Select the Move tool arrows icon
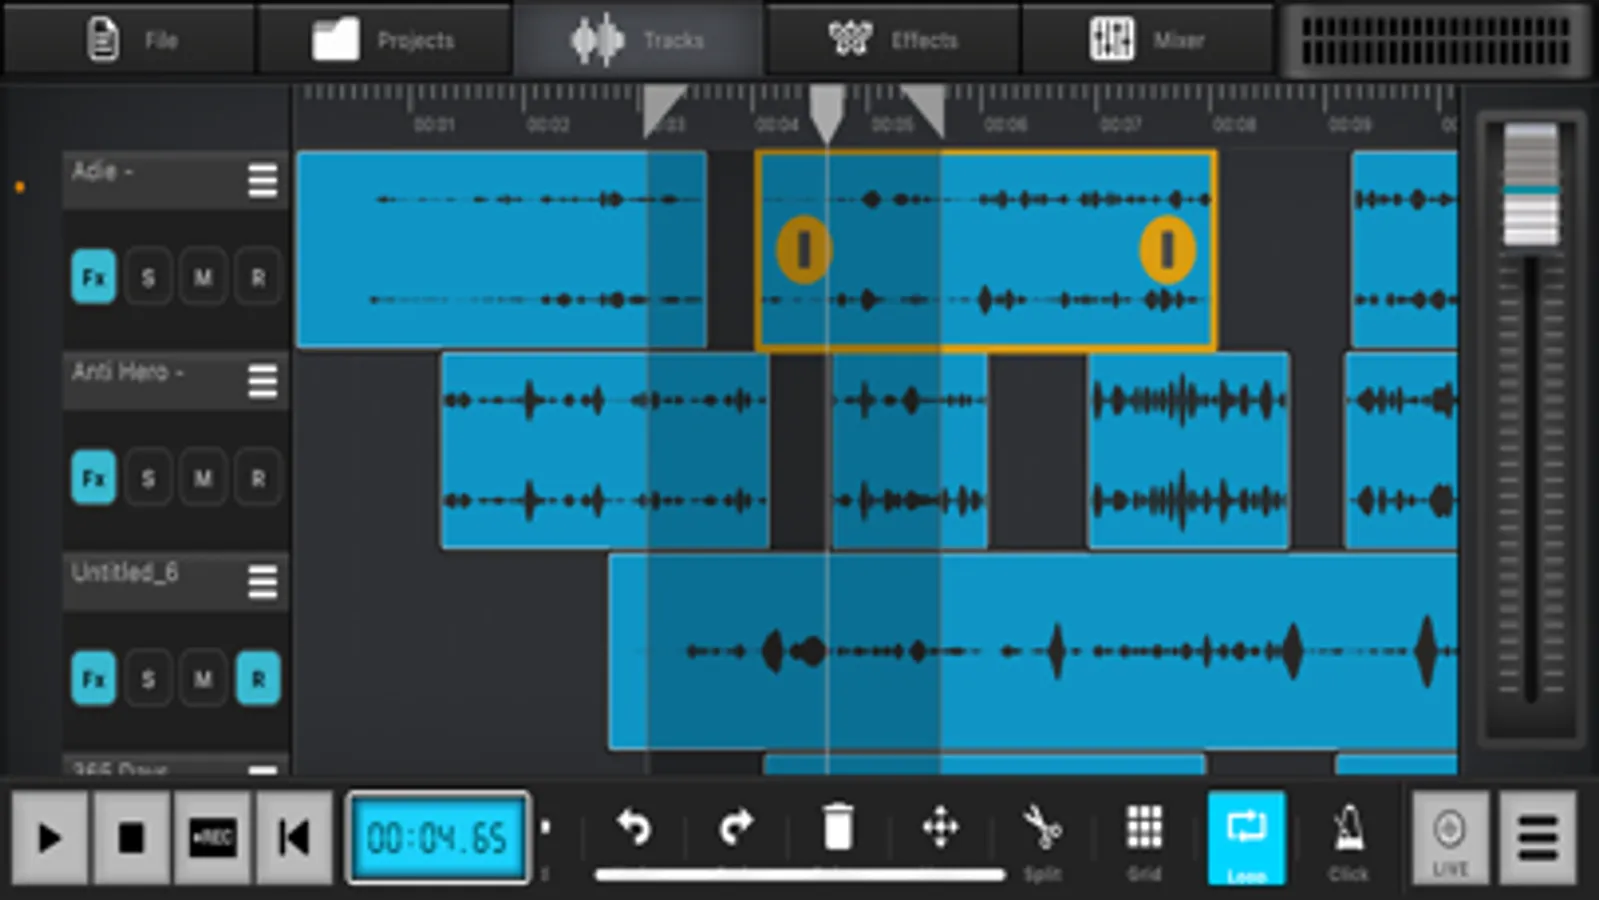This screenshot has width=1599, height=900. tap(940, 828)
